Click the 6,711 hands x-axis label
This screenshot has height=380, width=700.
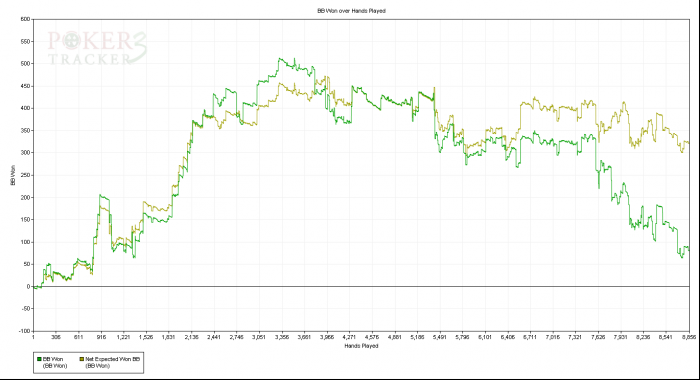(x=530, y=337)
